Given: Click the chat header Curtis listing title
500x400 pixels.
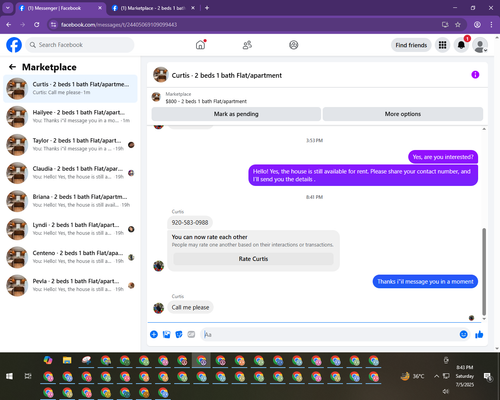Looking at the screenshot, I should pyautogui.click(x=227, y=75).
